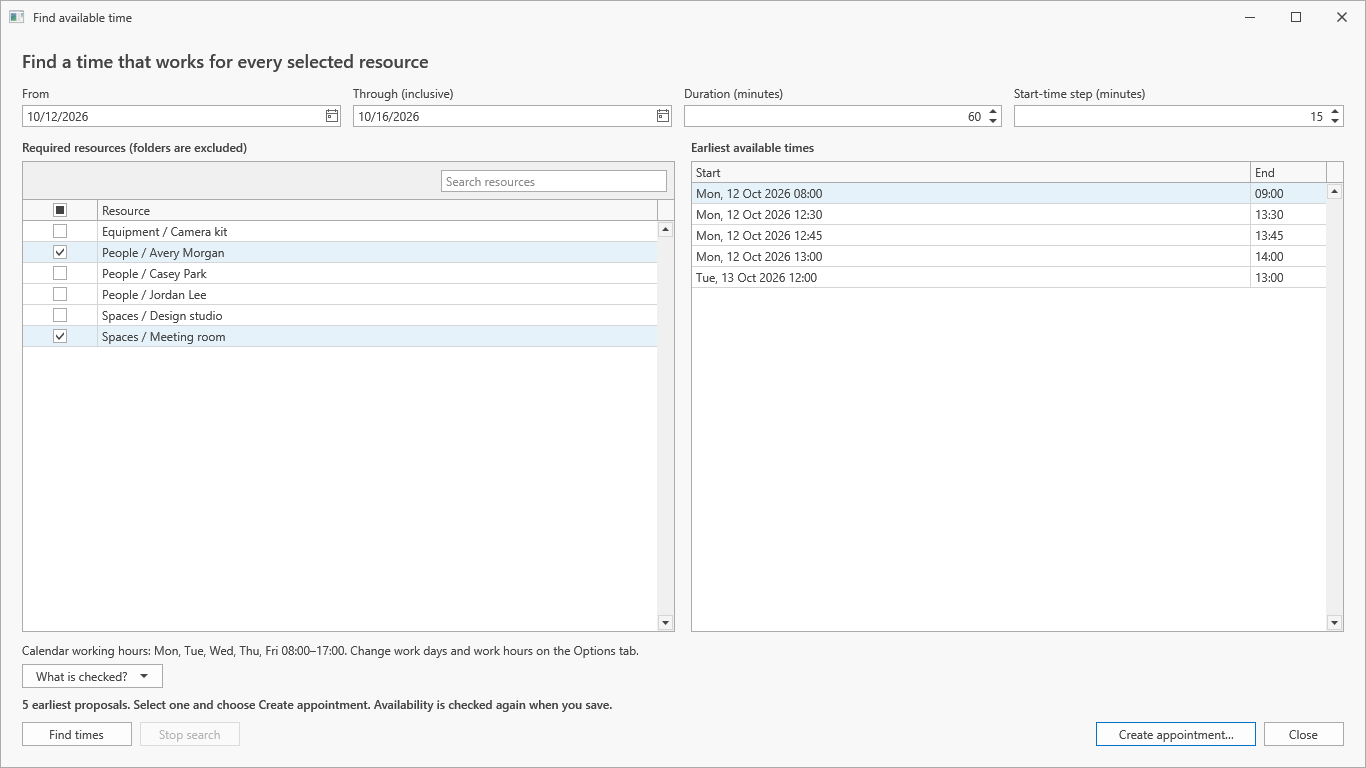Image resolution: width=1366 pixels, height=768 pixels.
Task: Check the Spaces / Design studio checkbox
Action: tap(60, 315)
